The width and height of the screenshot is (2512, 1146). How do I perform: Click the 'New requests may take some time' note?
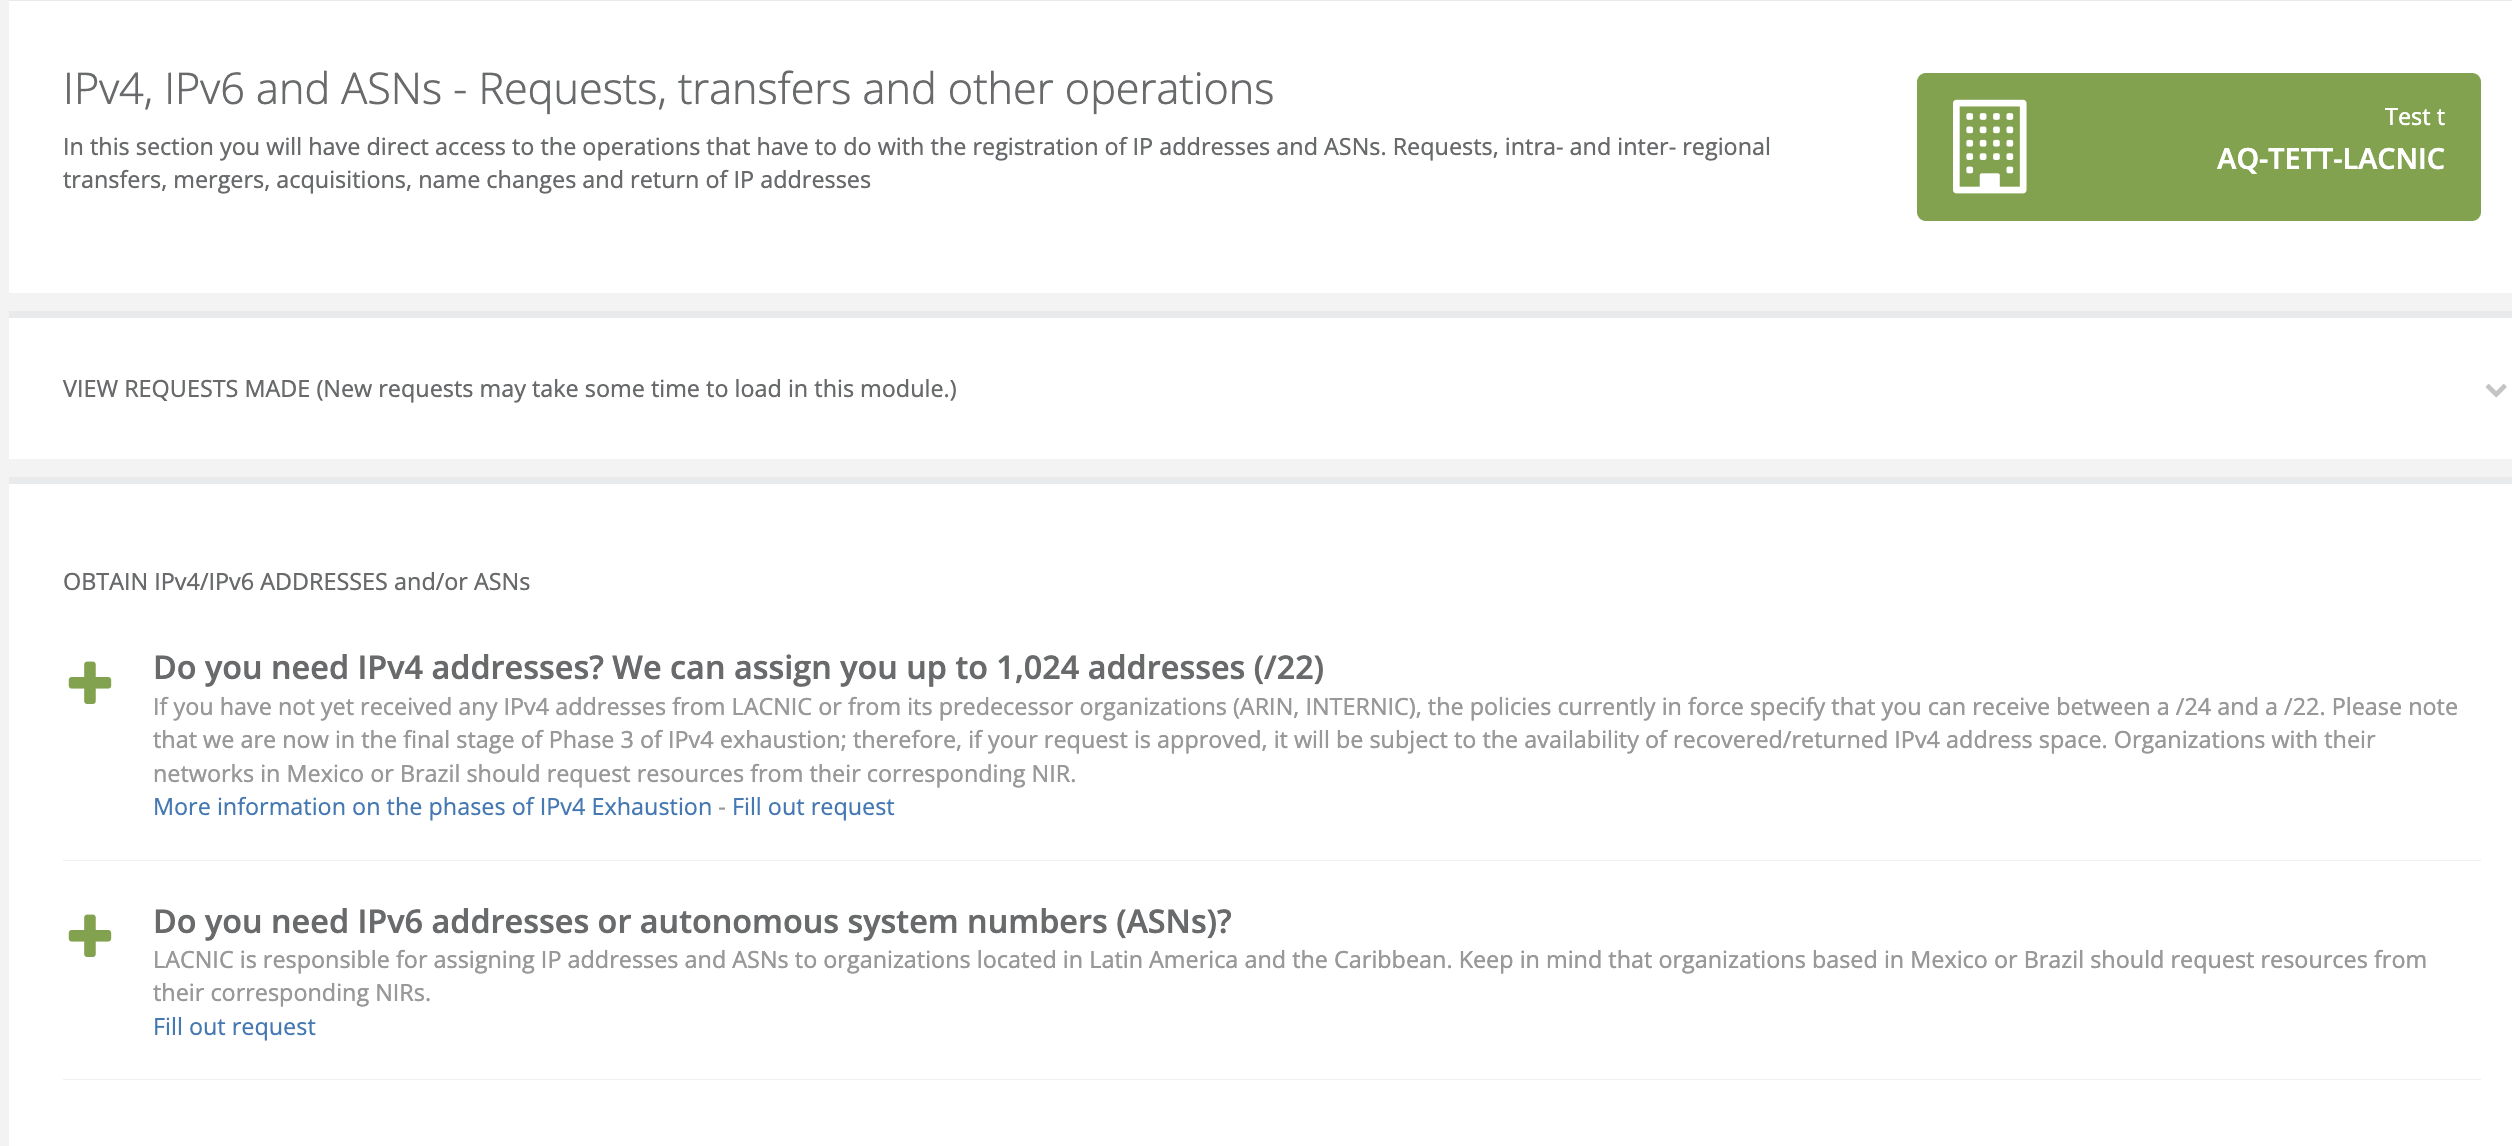[636, 389]
